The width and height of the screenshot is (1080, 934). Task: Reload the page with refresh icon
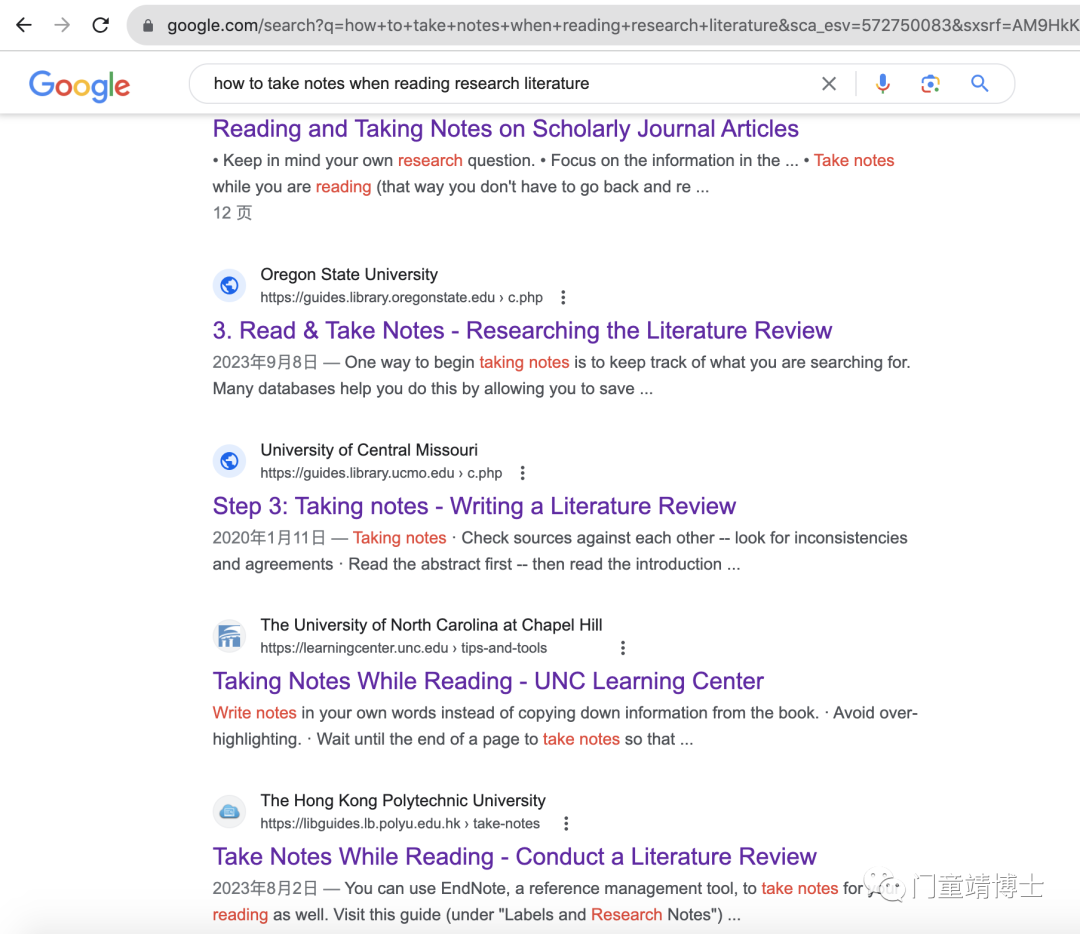101,25
